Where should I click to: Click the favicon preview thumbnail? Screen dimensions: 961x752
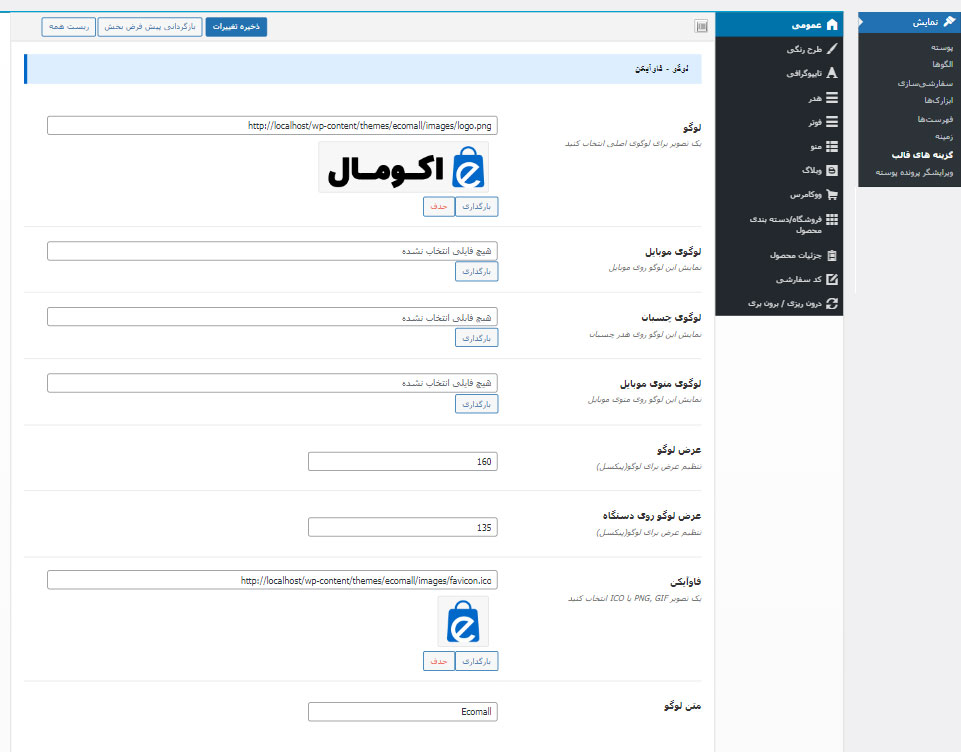[x=463, y=621]
